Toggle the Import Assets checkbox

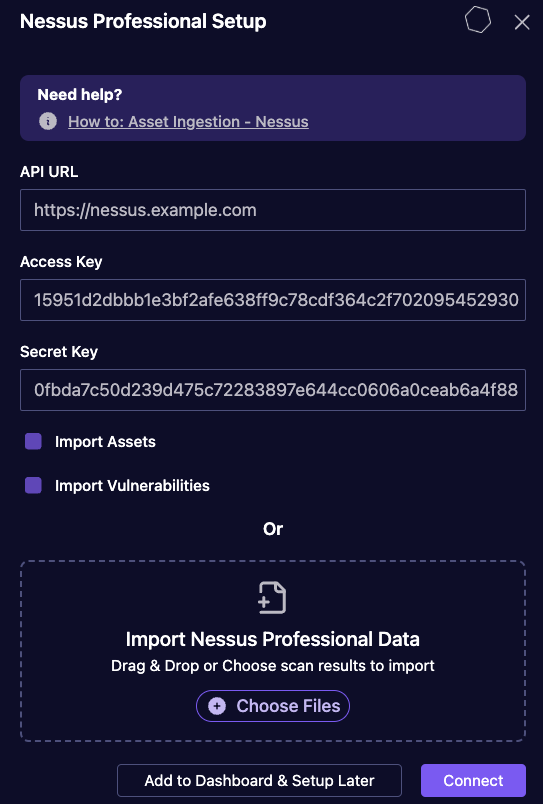[x=33, y=441]
